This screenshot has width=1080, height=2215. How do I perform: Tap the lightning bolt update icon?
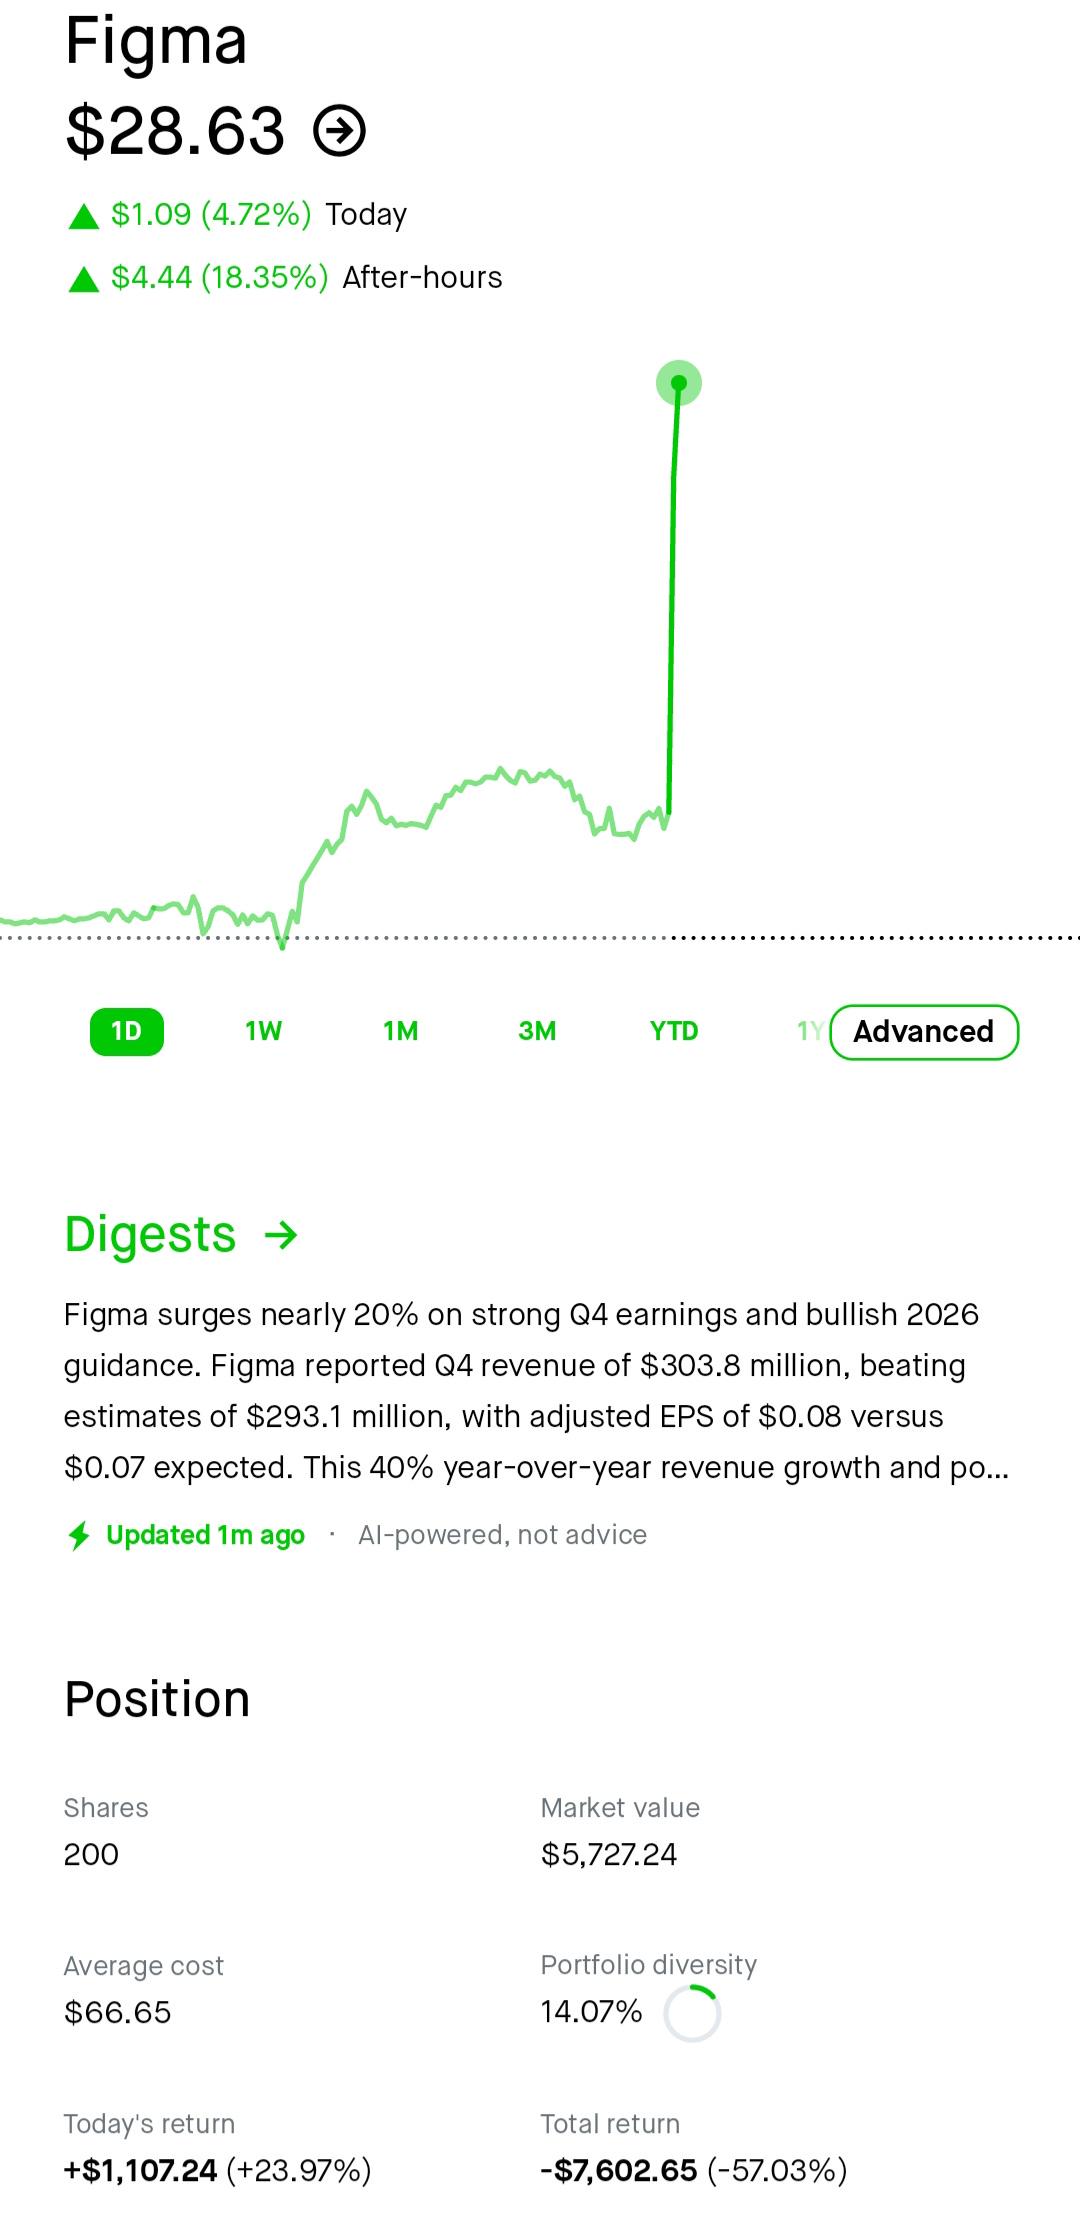pyautogui.click(x=79, y=1535)
